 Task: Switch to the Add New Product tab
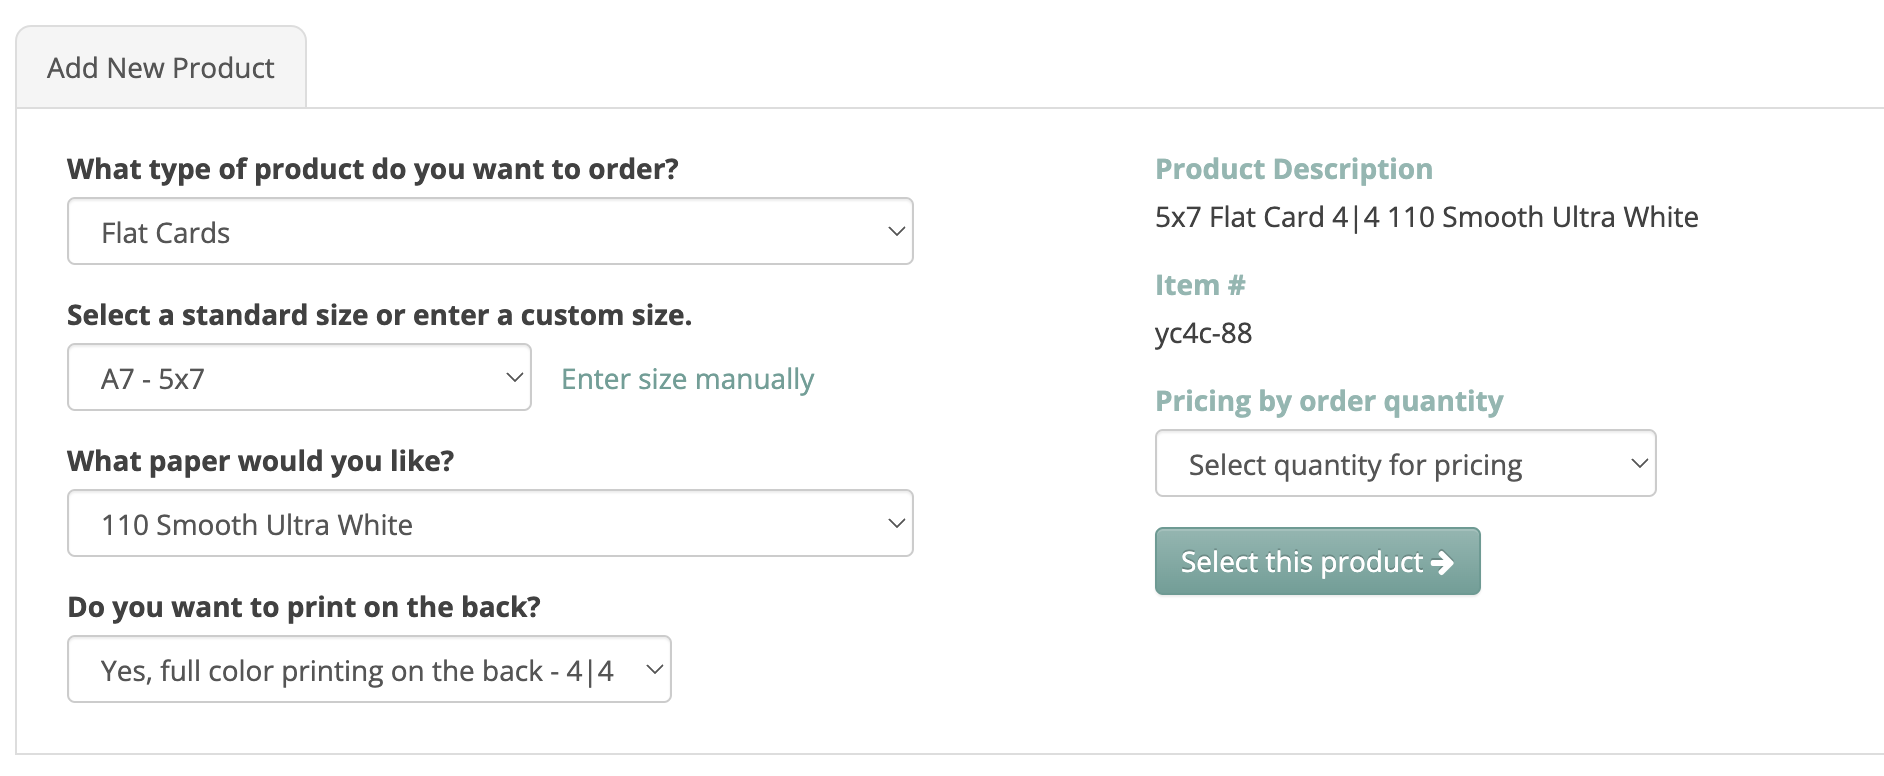(x=161, y=68)
